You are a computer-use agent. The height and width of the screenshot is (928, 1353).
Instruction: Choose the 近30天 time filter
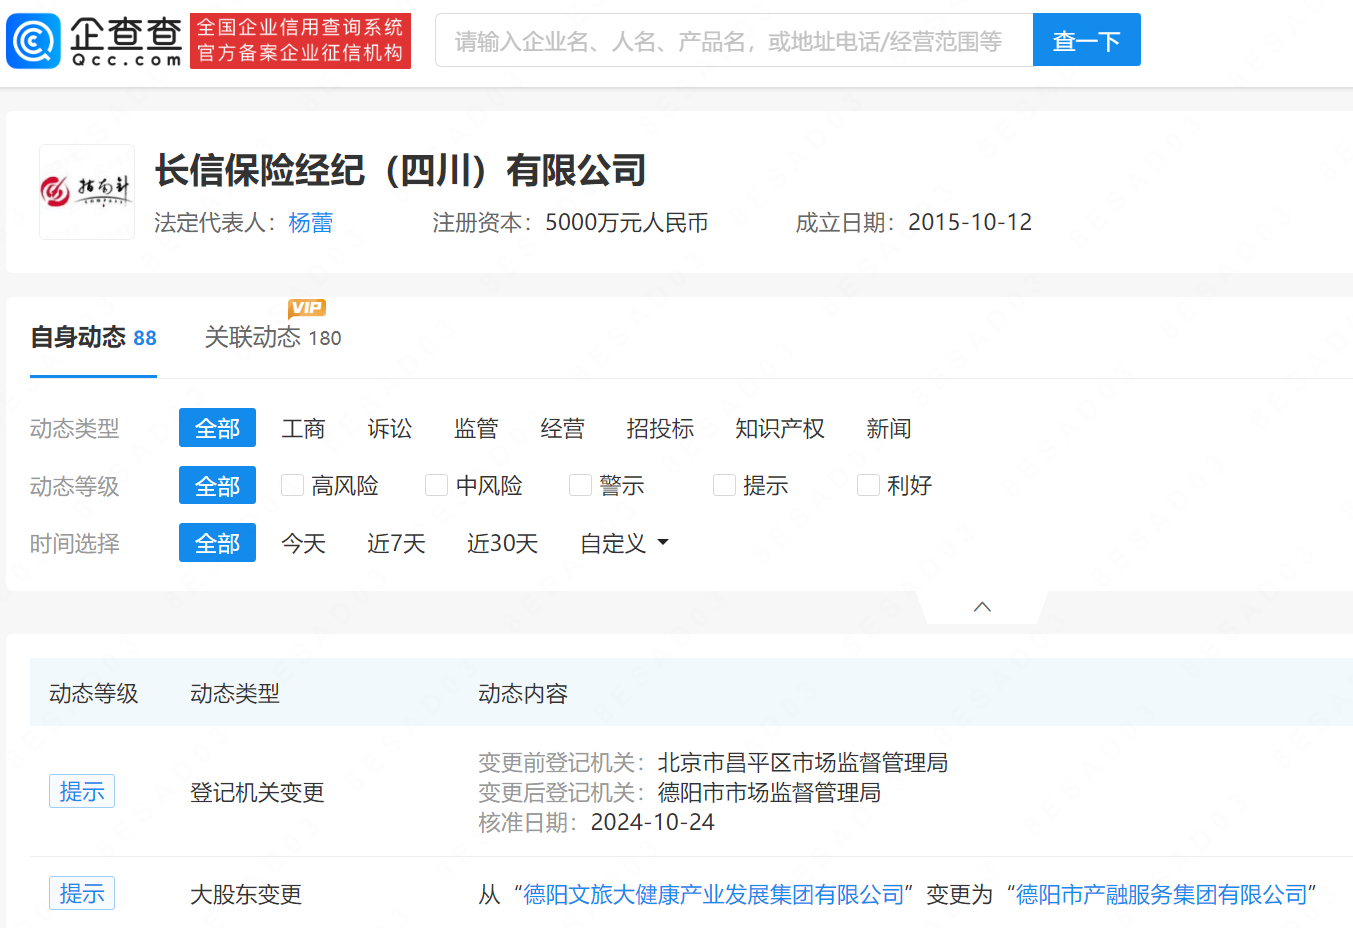pyautogui.click(x=502, y=543)
